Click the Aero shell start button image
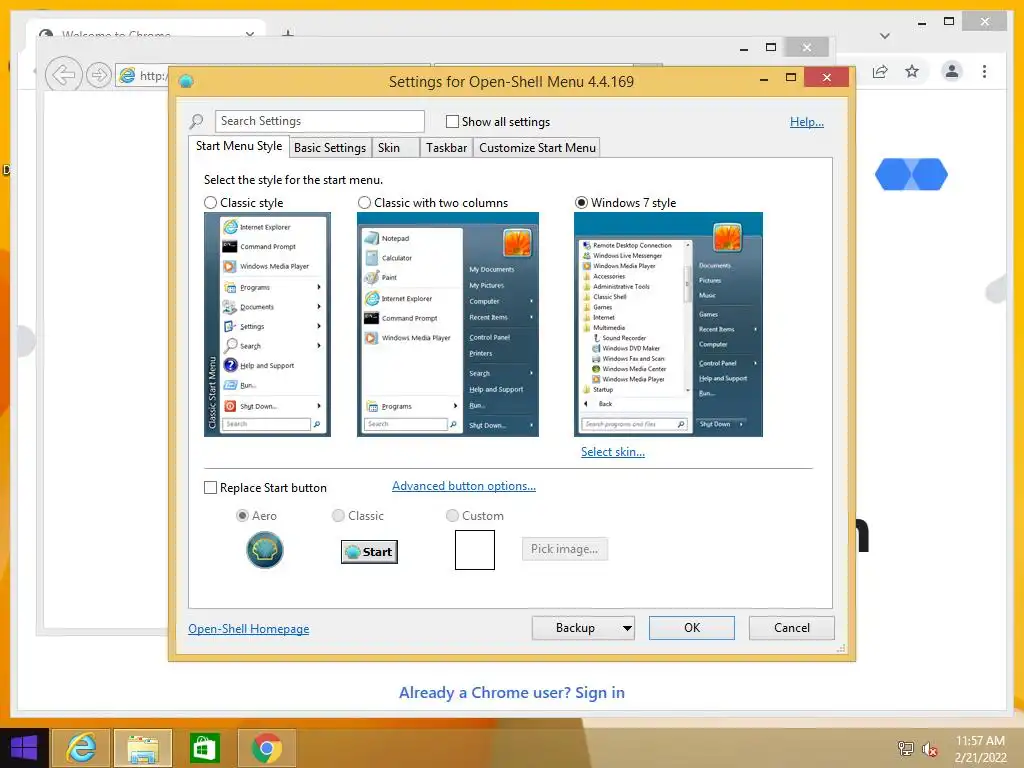Image resolution: width=1024 pixels, height=768 pixels. tap(264, 550)
